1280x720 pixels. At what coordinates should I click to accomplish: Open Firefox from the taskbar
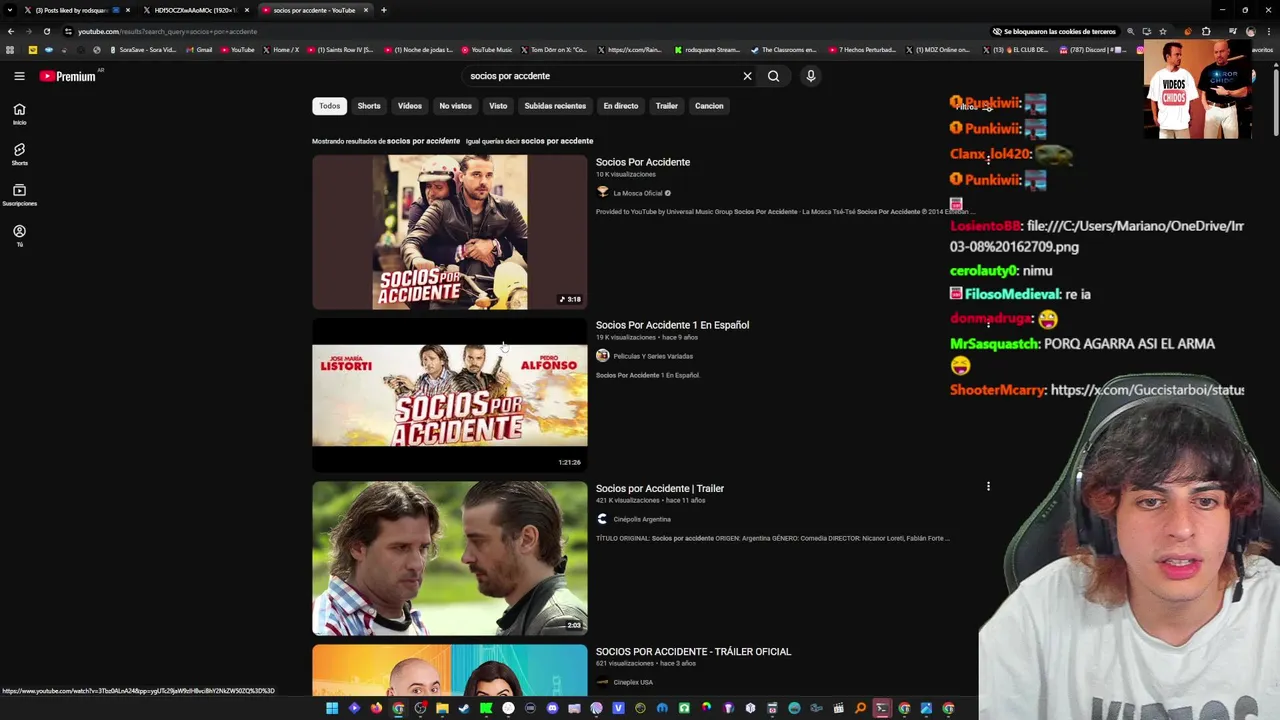click(376, 708)
